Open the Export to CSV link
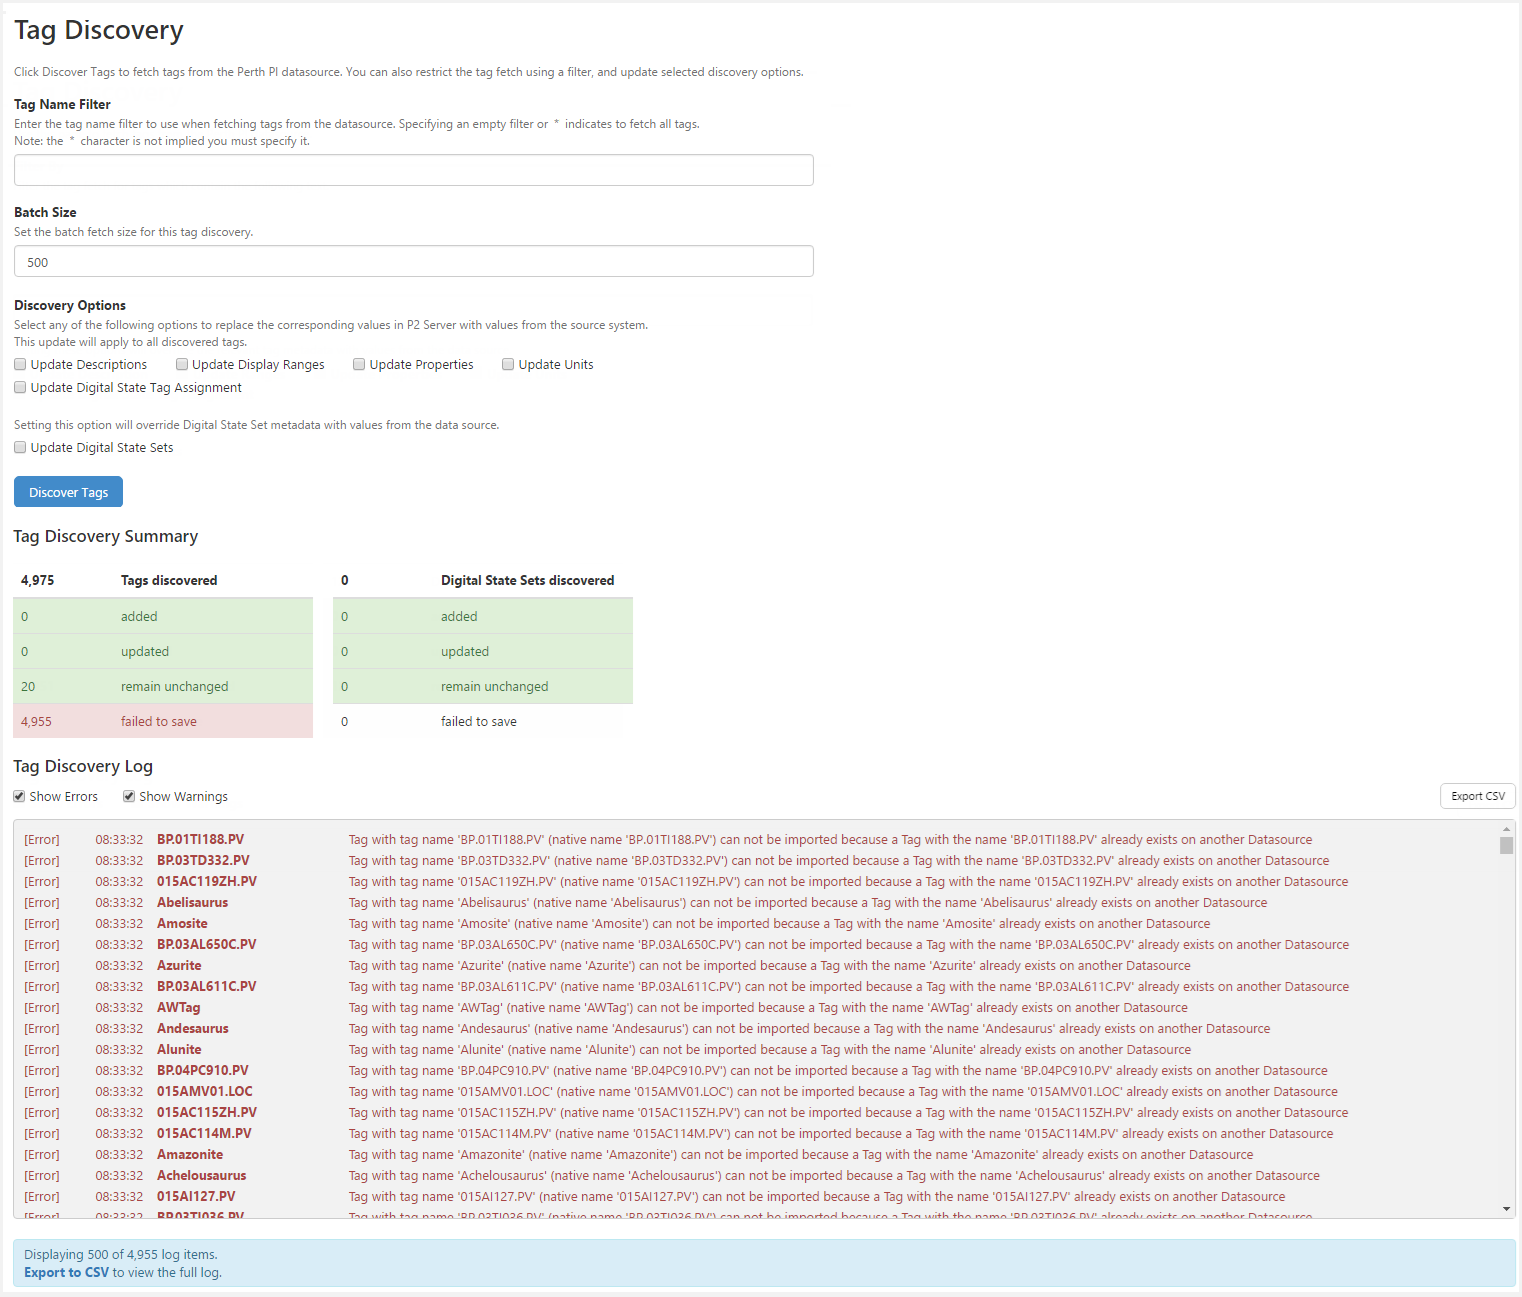 click(66, 1273)
